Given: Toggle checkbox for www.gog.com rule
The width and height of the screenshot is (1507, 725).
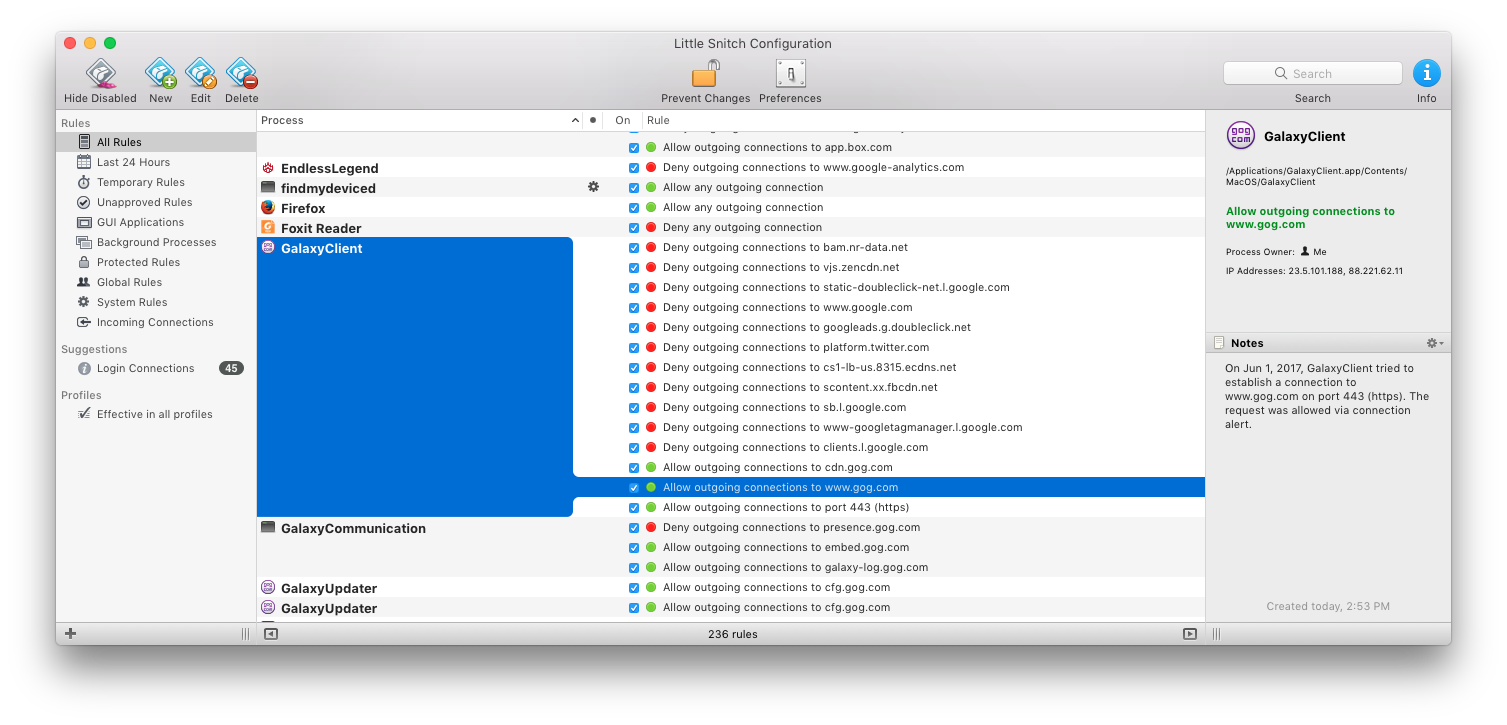Looking at the screenshot, I should pyautogui.click(x=634, y=488).
